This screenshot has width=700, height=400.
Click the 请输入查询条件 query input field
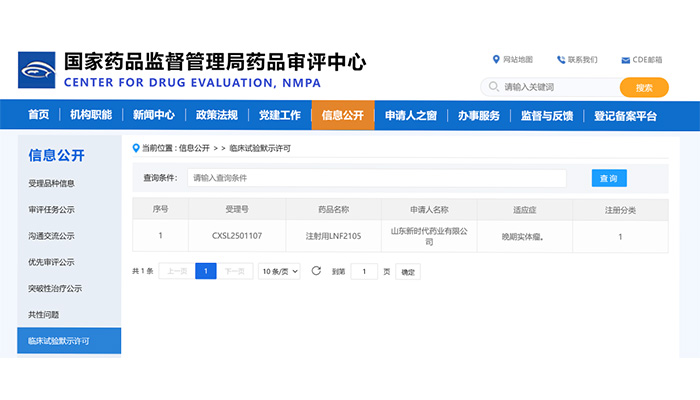point(376,178)
